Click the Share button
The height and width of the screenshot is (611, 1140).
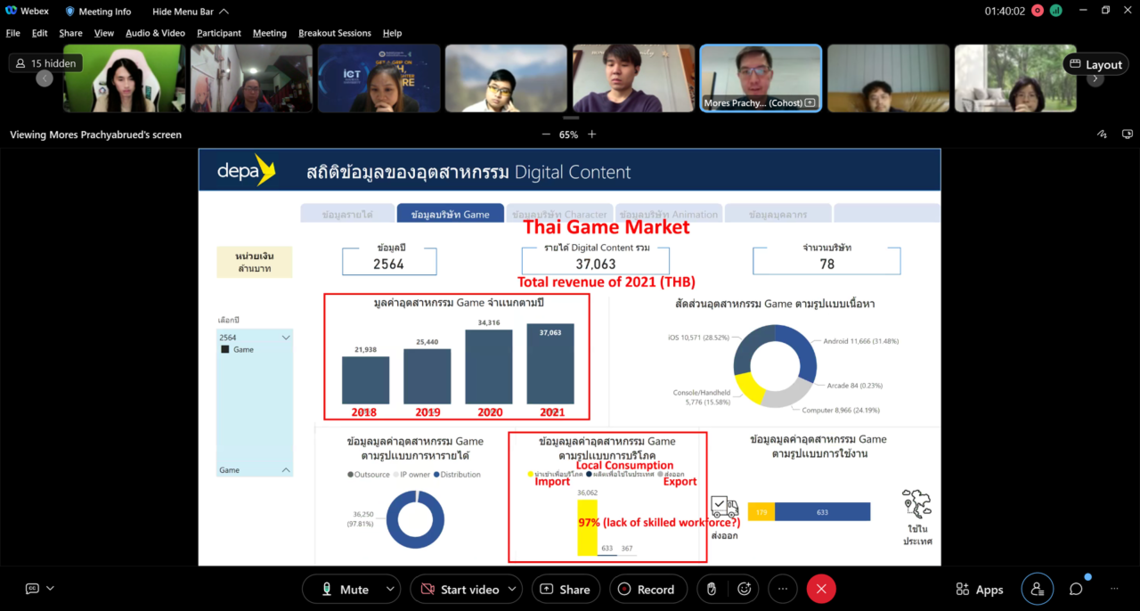[565, 589]
